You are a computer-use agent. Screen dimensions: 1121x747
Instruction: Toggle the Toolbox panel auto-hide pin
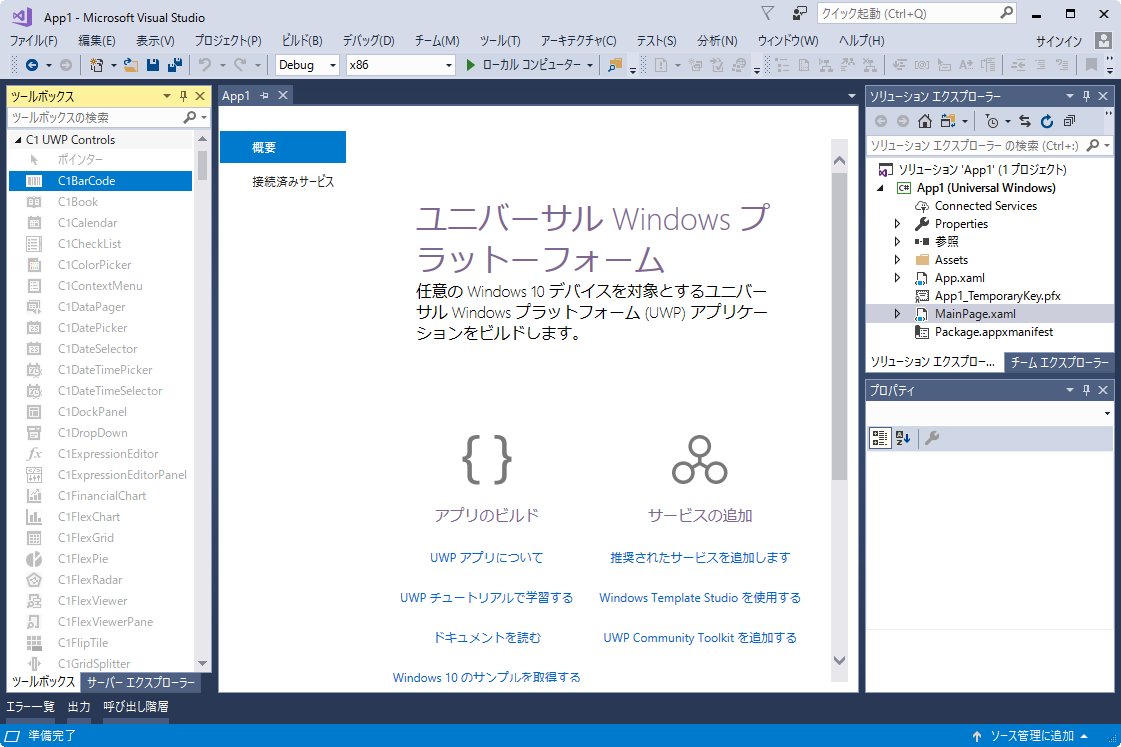tap(183, 96)
